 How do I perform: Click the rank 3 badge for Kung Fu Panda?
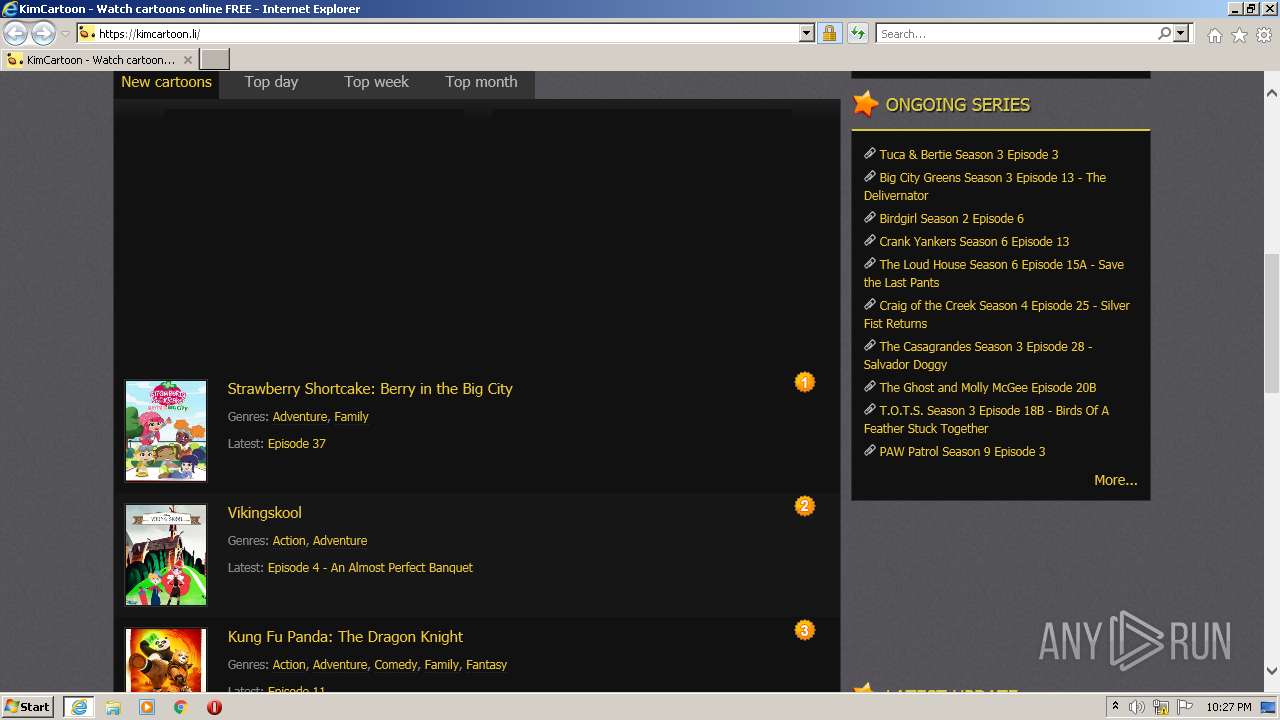[x=805, y=630]
